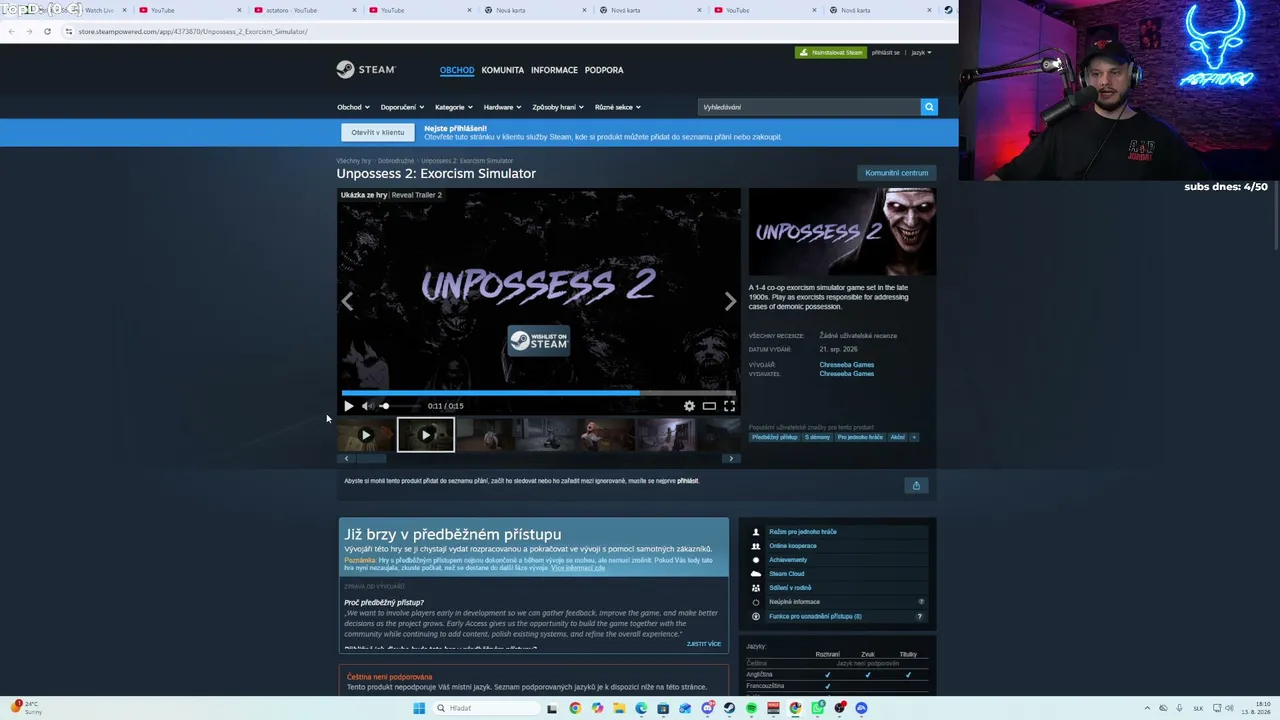
Task: Expand the Způsoby hraní dropdown menu
Action: tap(558, 107)
